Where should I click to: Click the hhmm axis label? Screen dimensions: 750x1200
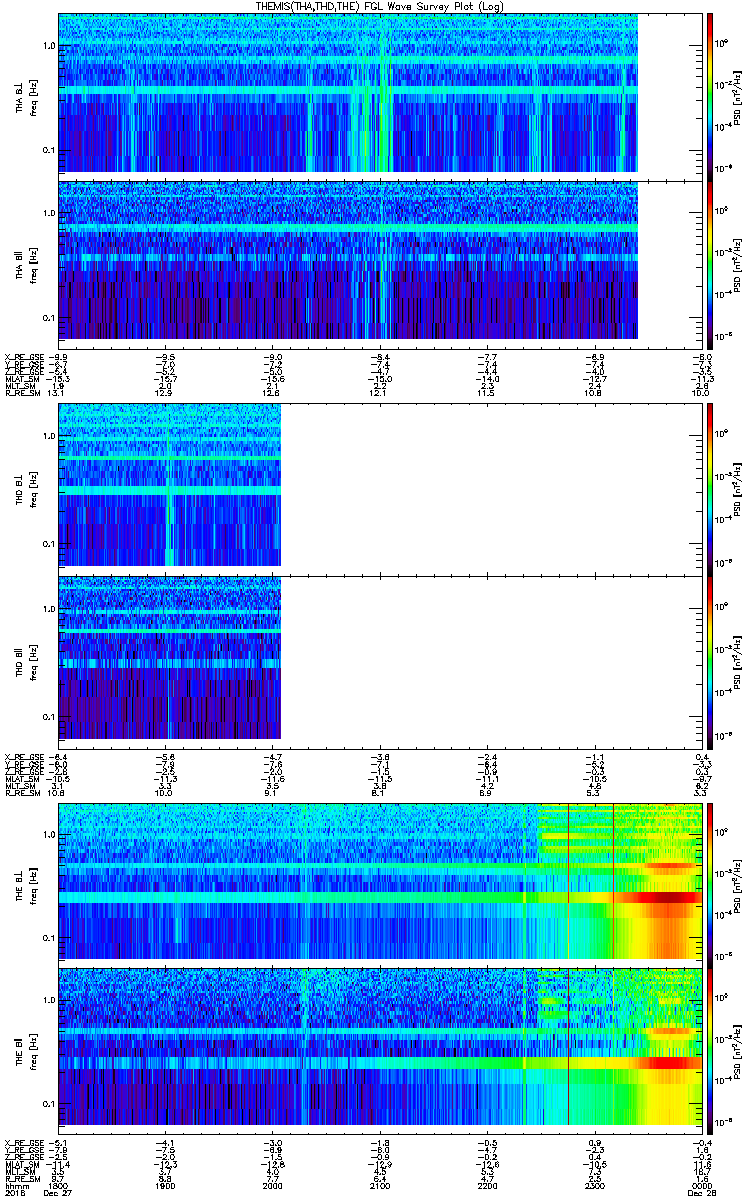coord(16,1186)
